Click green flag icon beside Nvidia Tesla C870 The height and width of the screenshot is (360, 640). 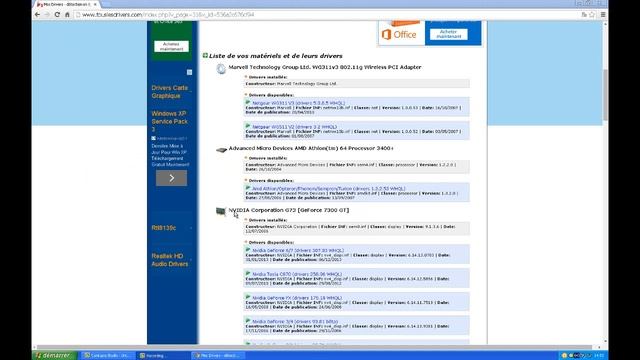pos(248,273)
